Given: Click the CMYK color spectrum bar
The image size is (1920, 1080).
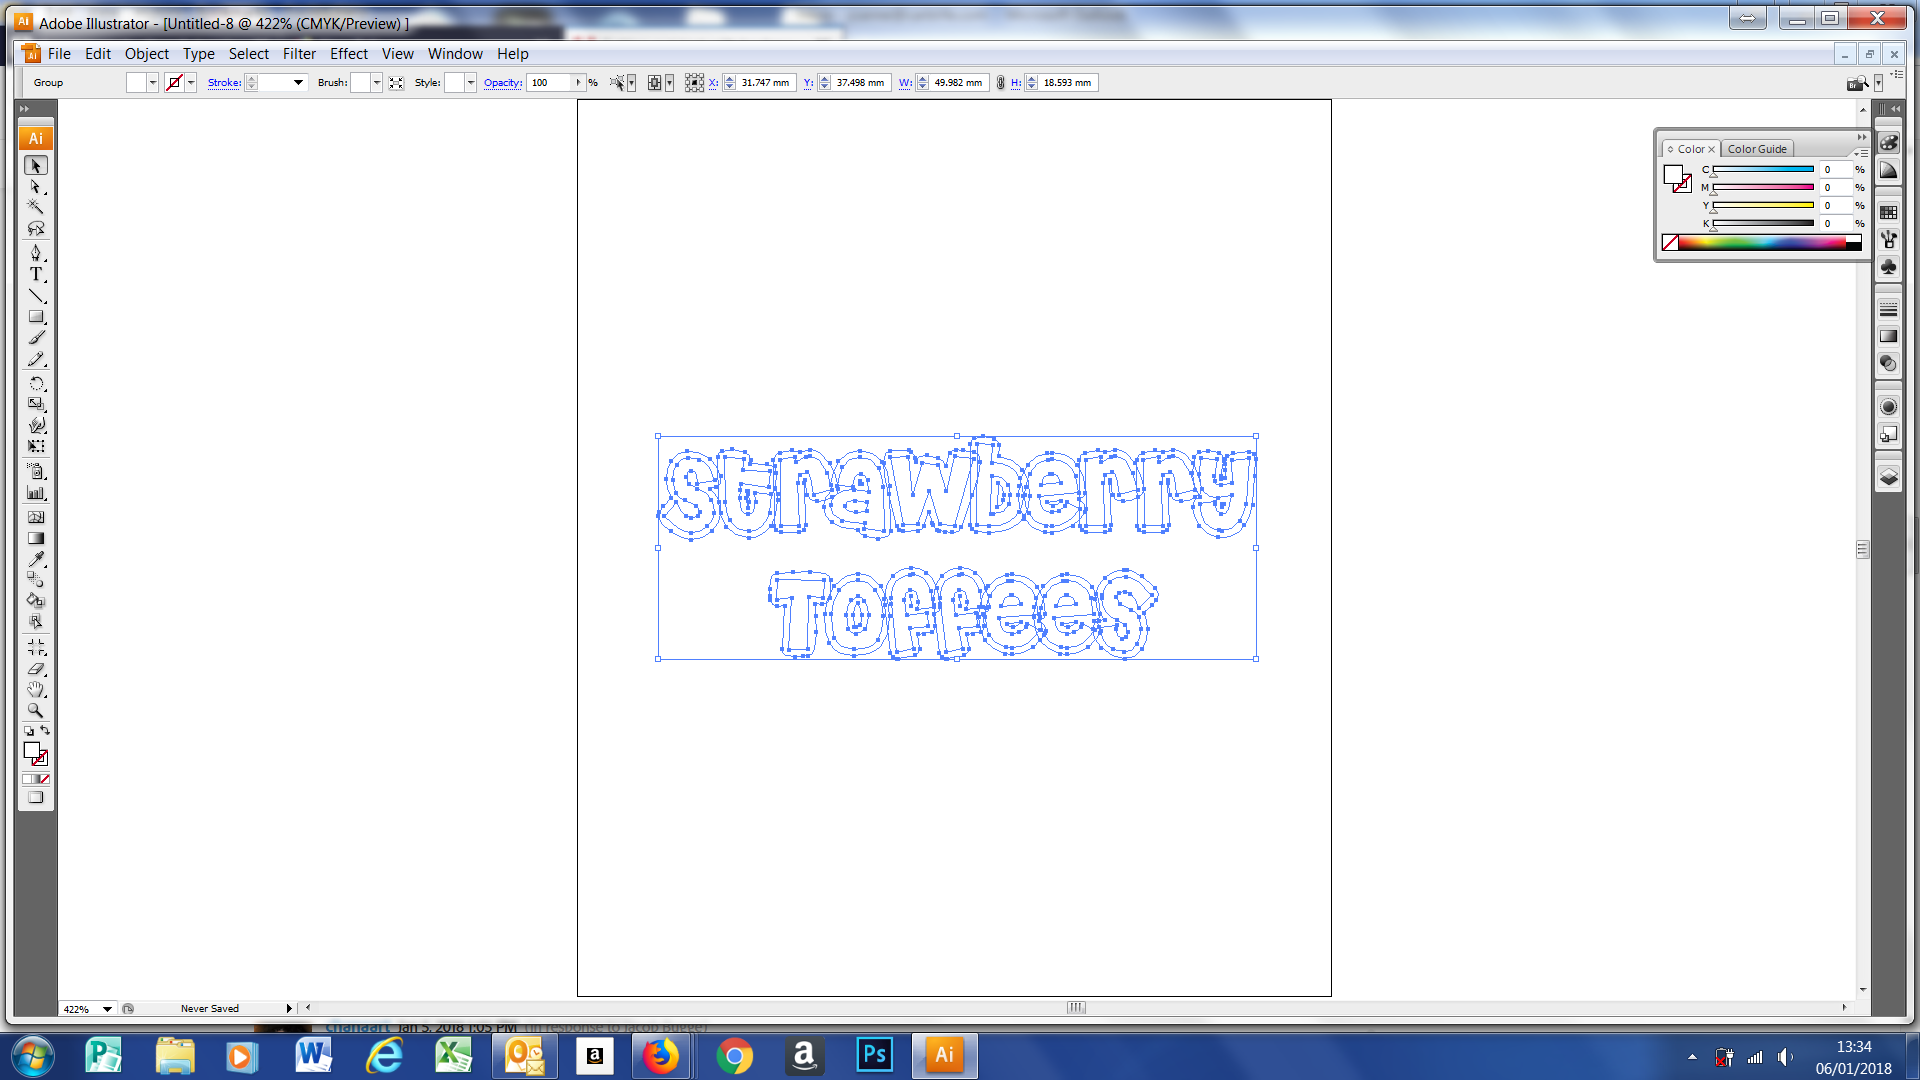Looking at the screenshot, I should [x=1764, y=243].
